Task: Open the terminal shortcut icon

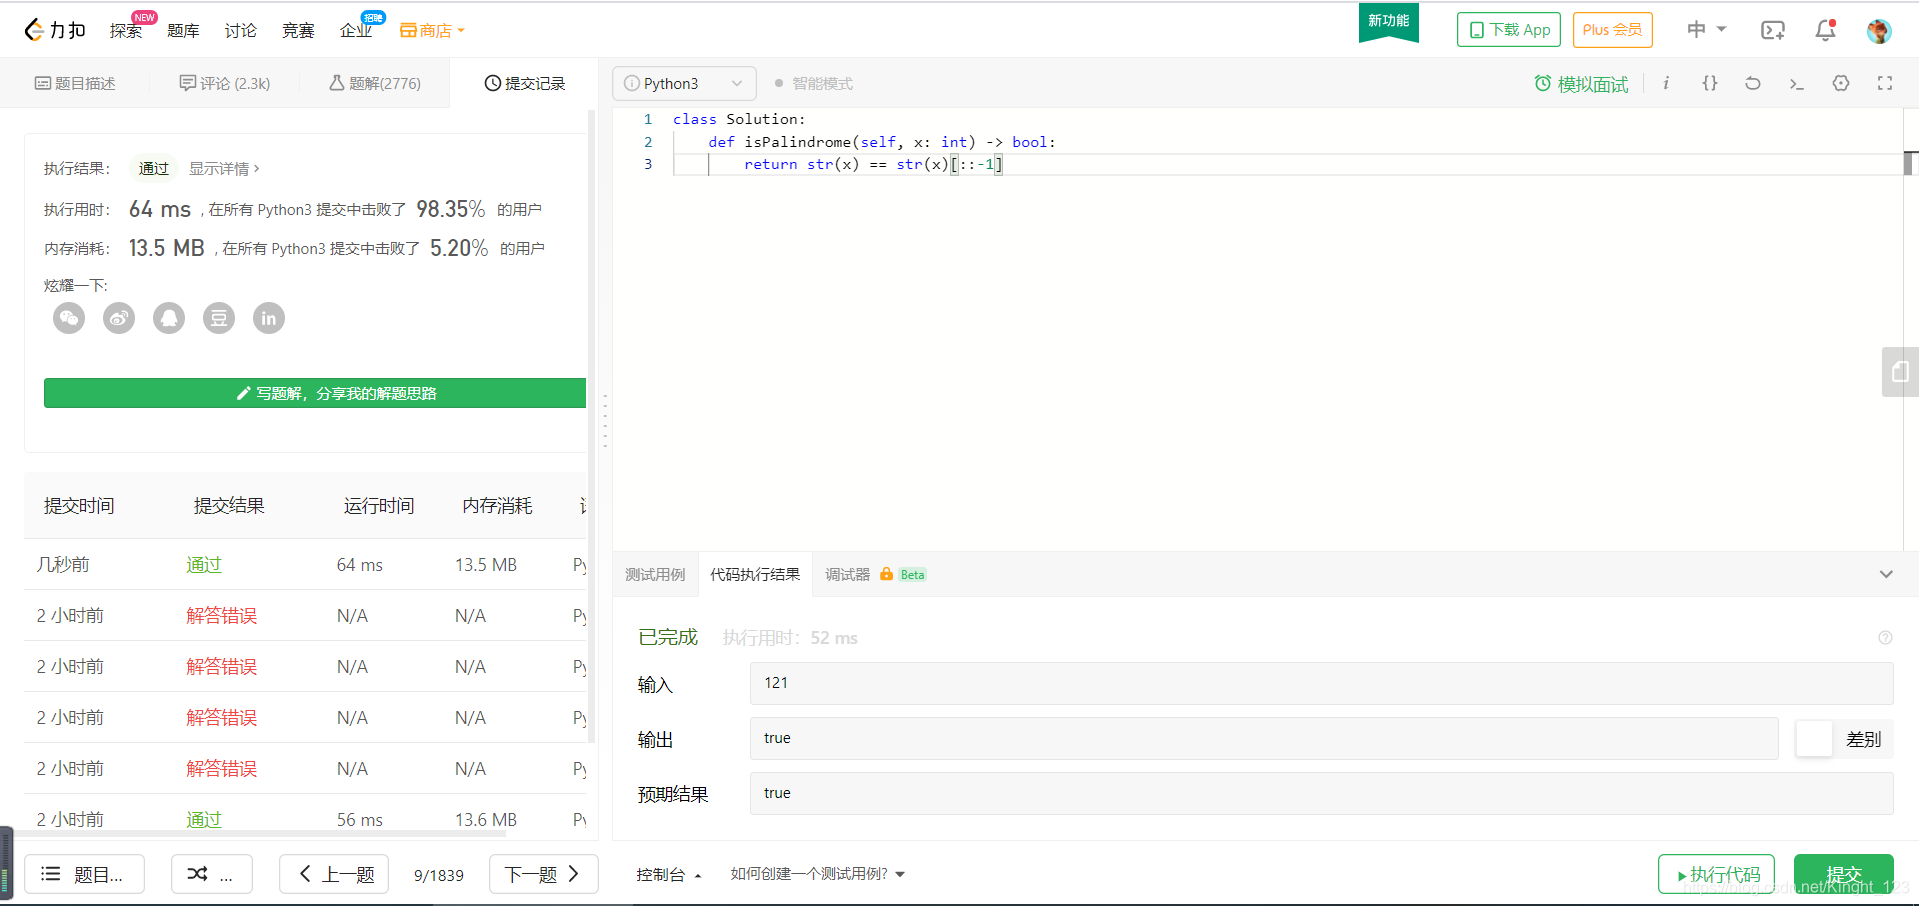Action: coord(1797,83)
